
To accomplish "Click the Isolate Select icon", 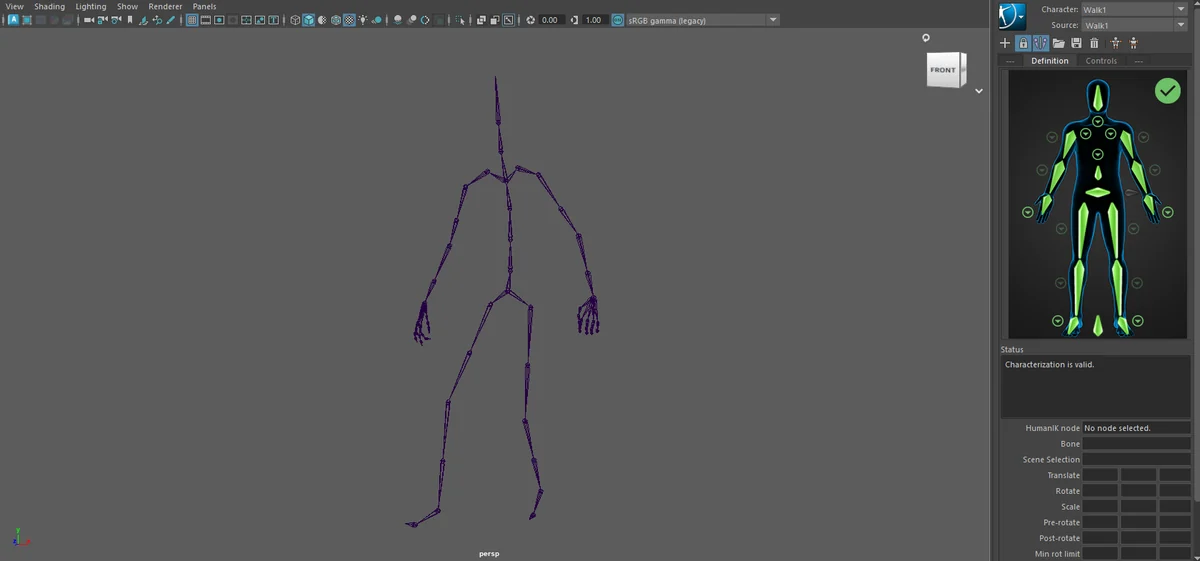I will (x=459, y=20).
